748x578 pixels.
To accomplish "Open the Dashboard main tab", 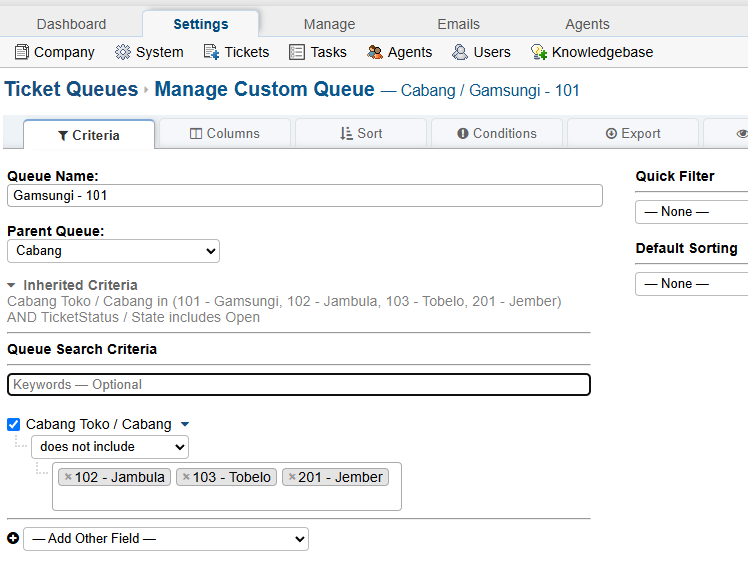I will point(71,24).
